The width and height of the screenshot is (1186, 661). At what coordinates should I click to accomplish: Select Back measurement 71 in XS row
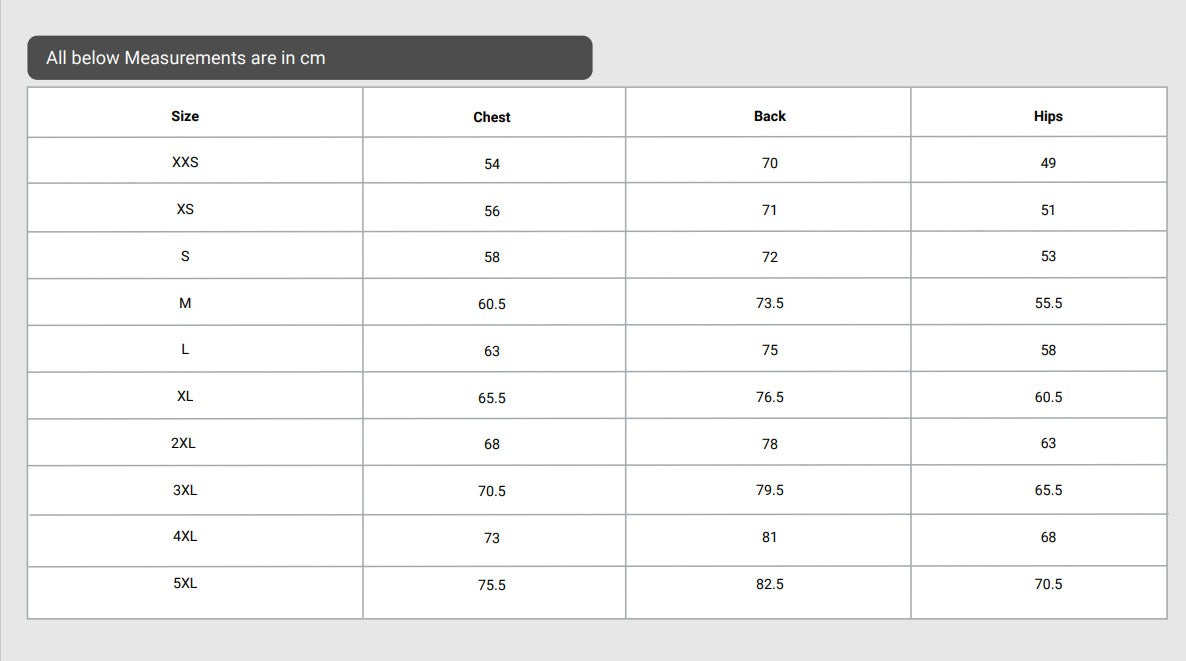point(769,210)
